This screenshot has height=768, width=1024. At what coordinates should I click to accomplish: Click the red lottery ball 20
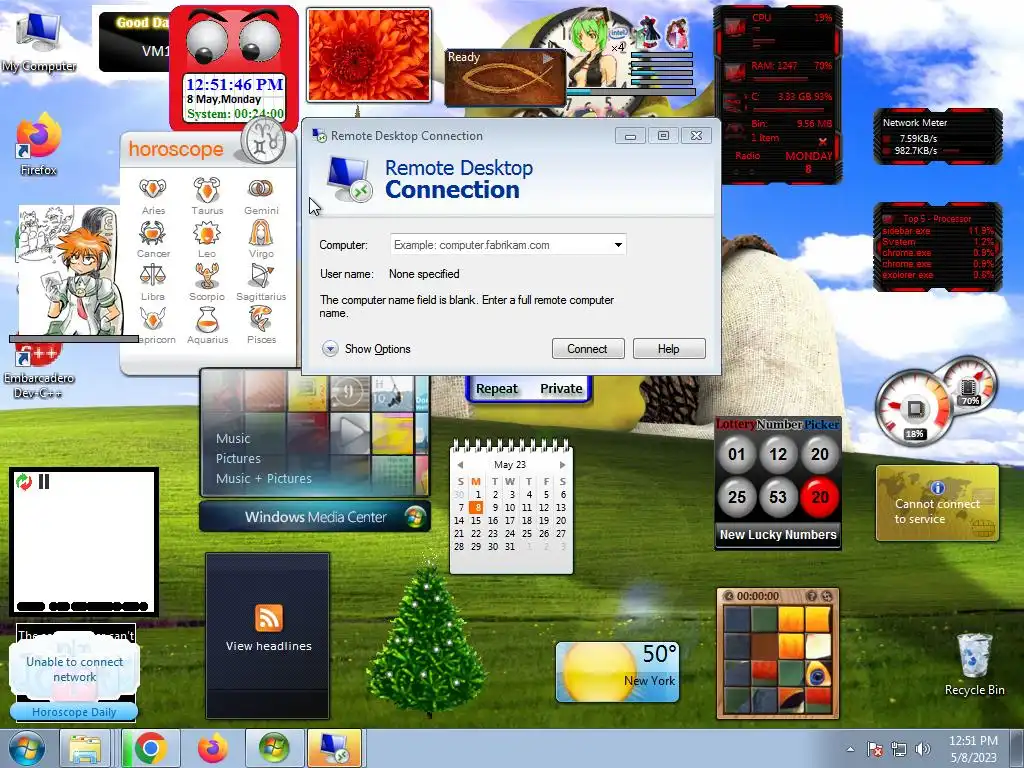pos(820,497)
